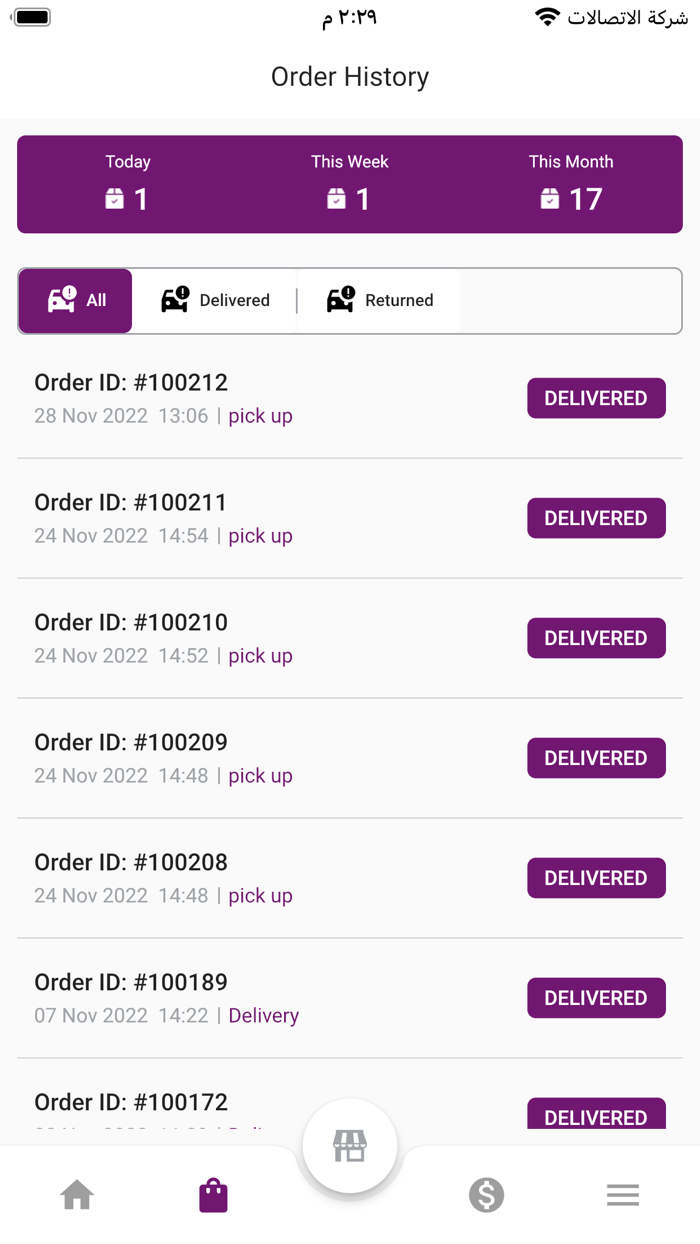Tap the This Week orders box icon
700x1244 pixels.
337,199
